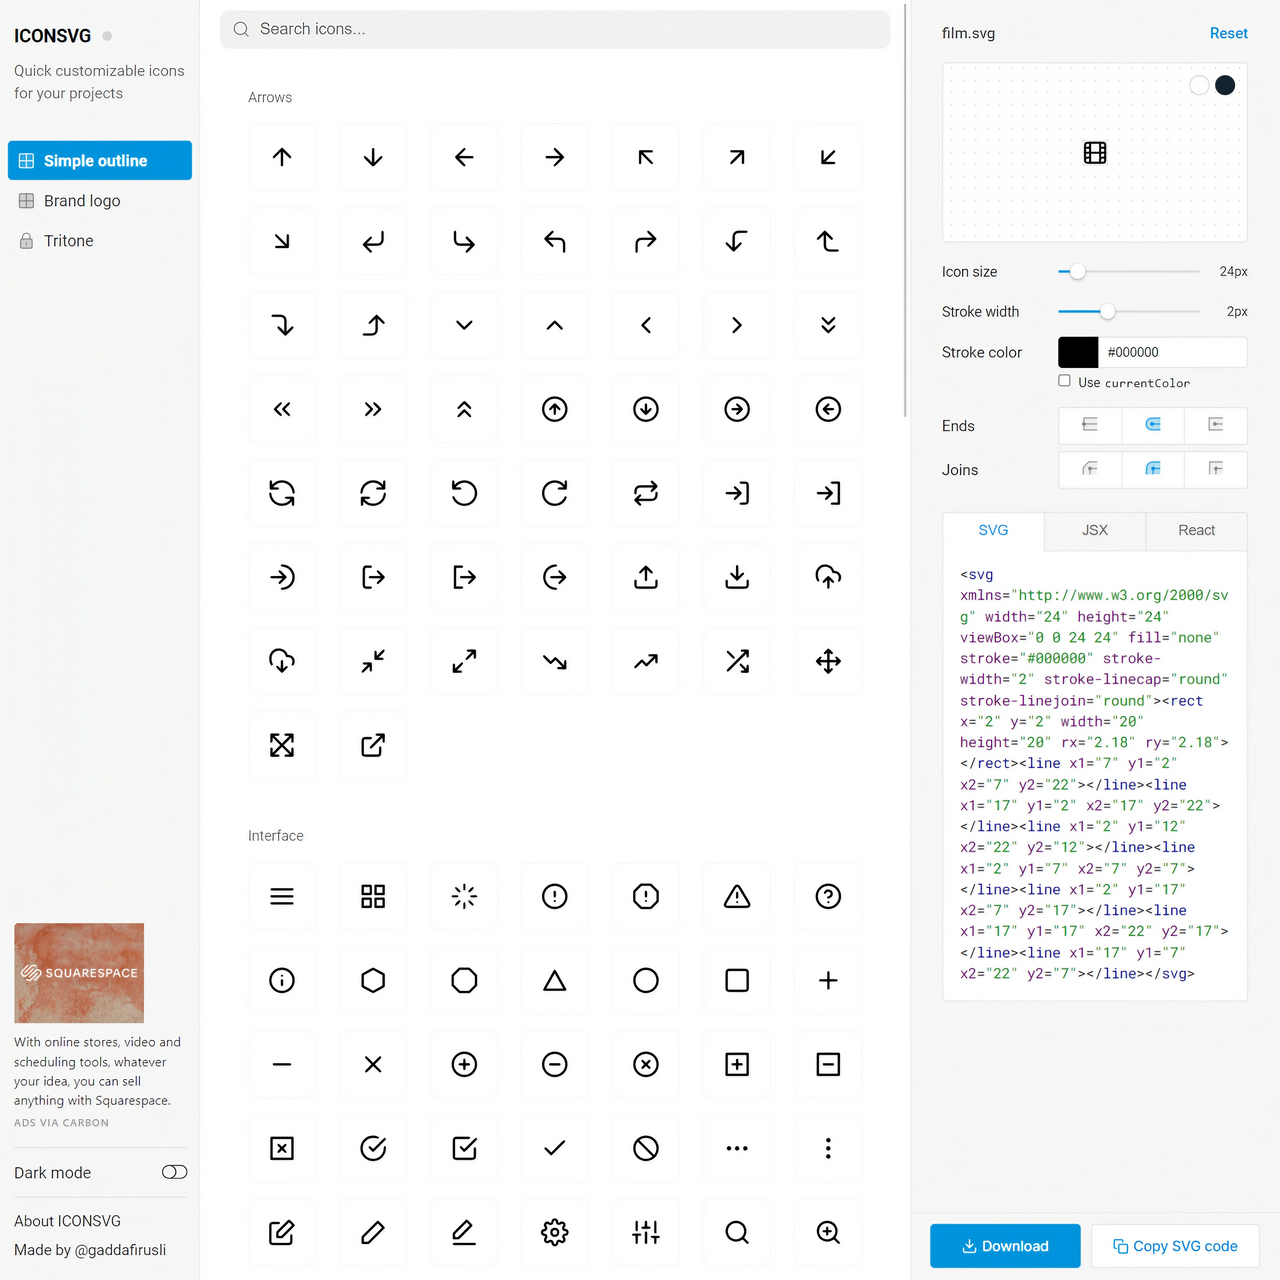Choose the pencil edit icon
Screen dimensions: 1280x1280
[373, 1232]
